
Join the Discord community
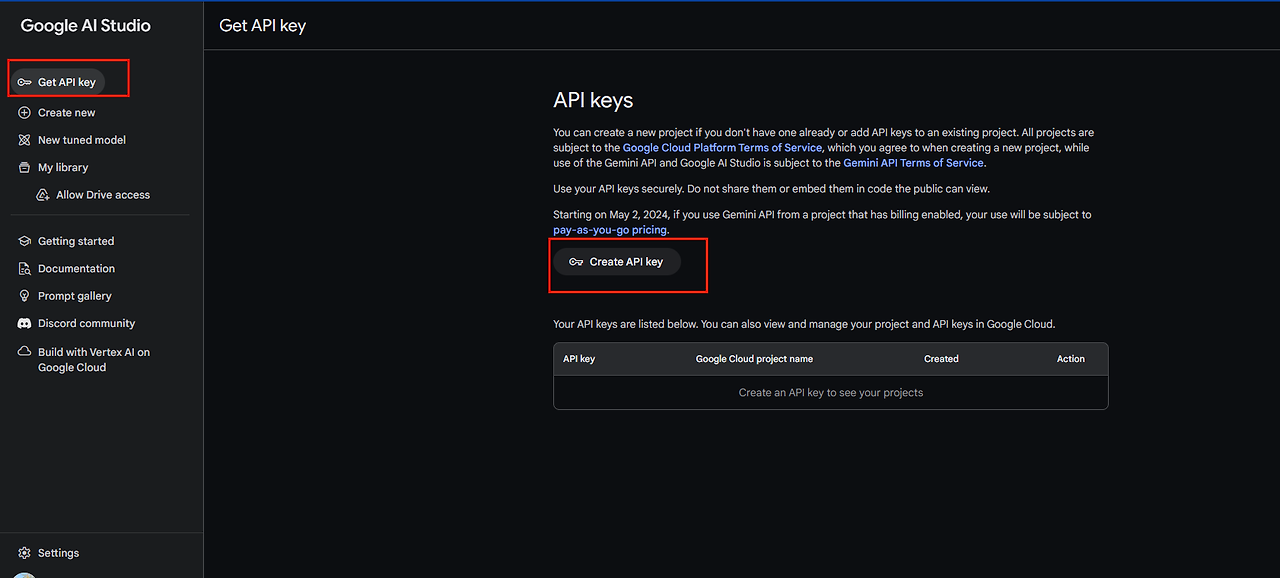pyautogui.click(x=86, y=323)
